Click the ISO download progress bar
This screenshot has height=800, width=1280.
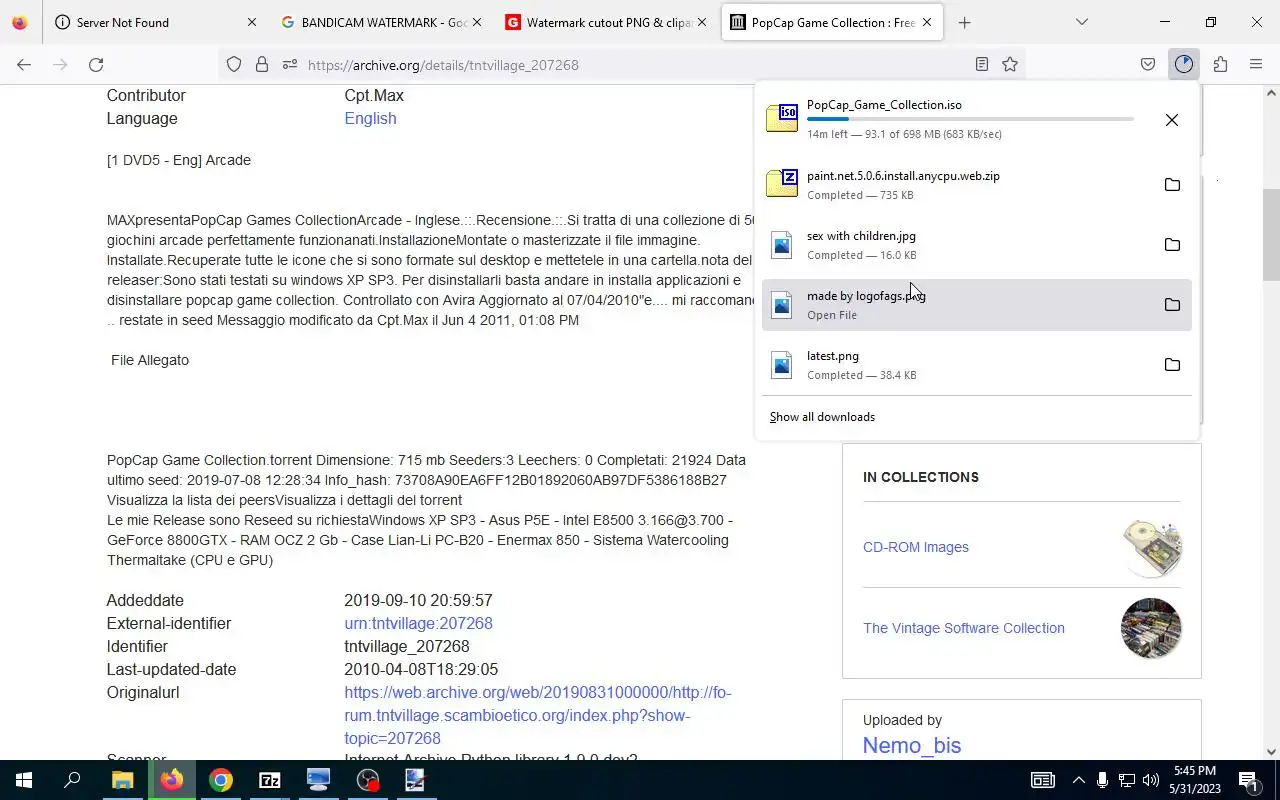970,119
